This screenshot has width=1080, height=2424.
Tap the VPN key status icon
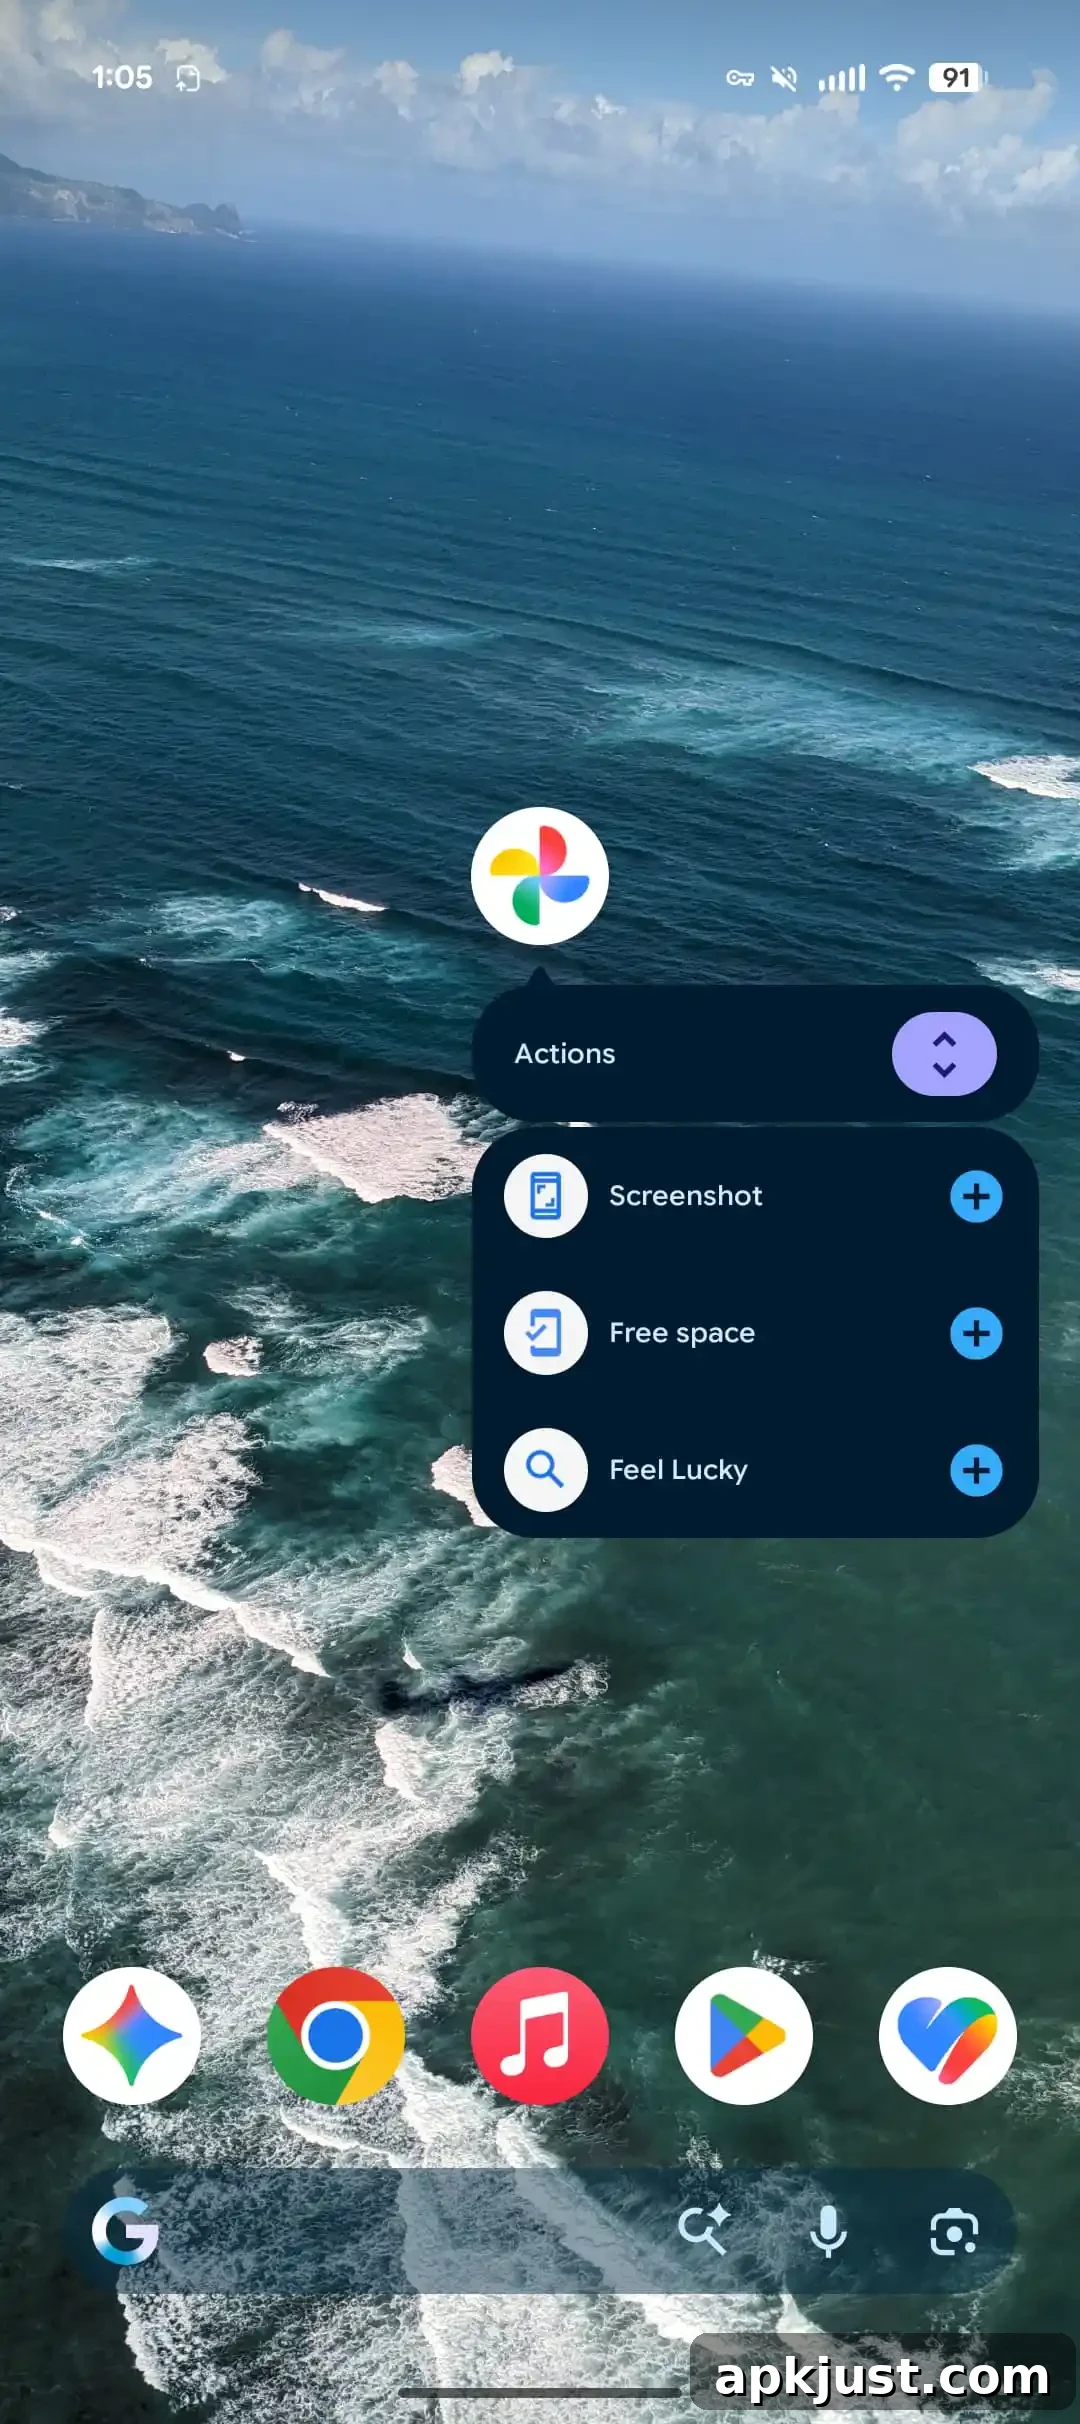[x=740, y=78]
